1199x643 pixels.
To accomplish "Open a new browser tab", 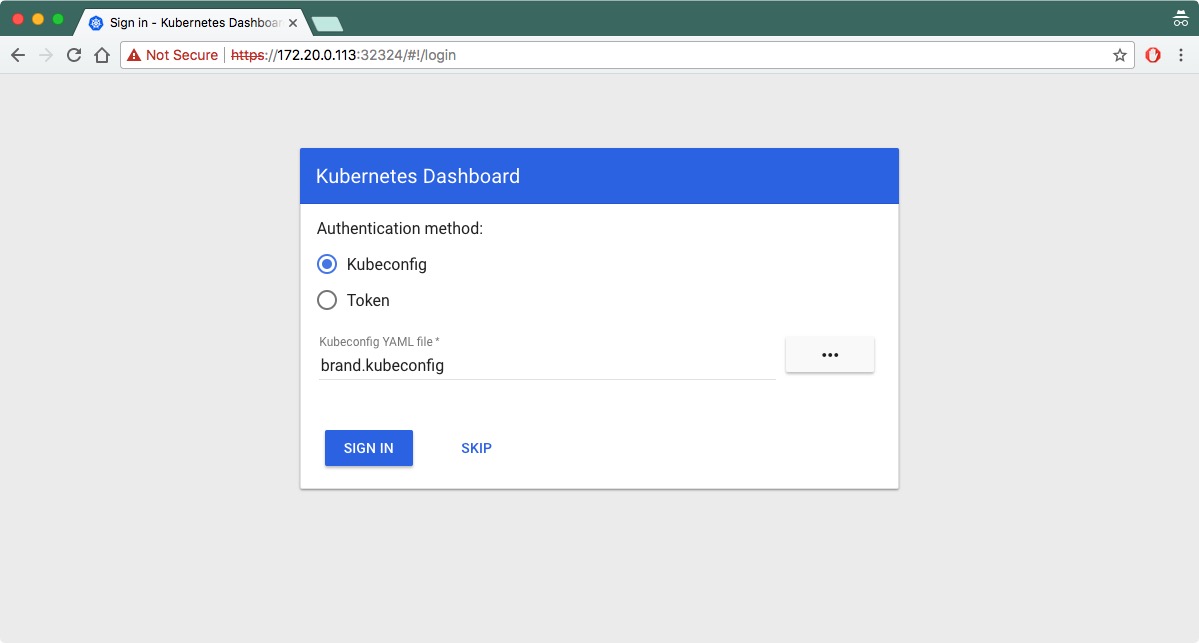I will (327, 23).
